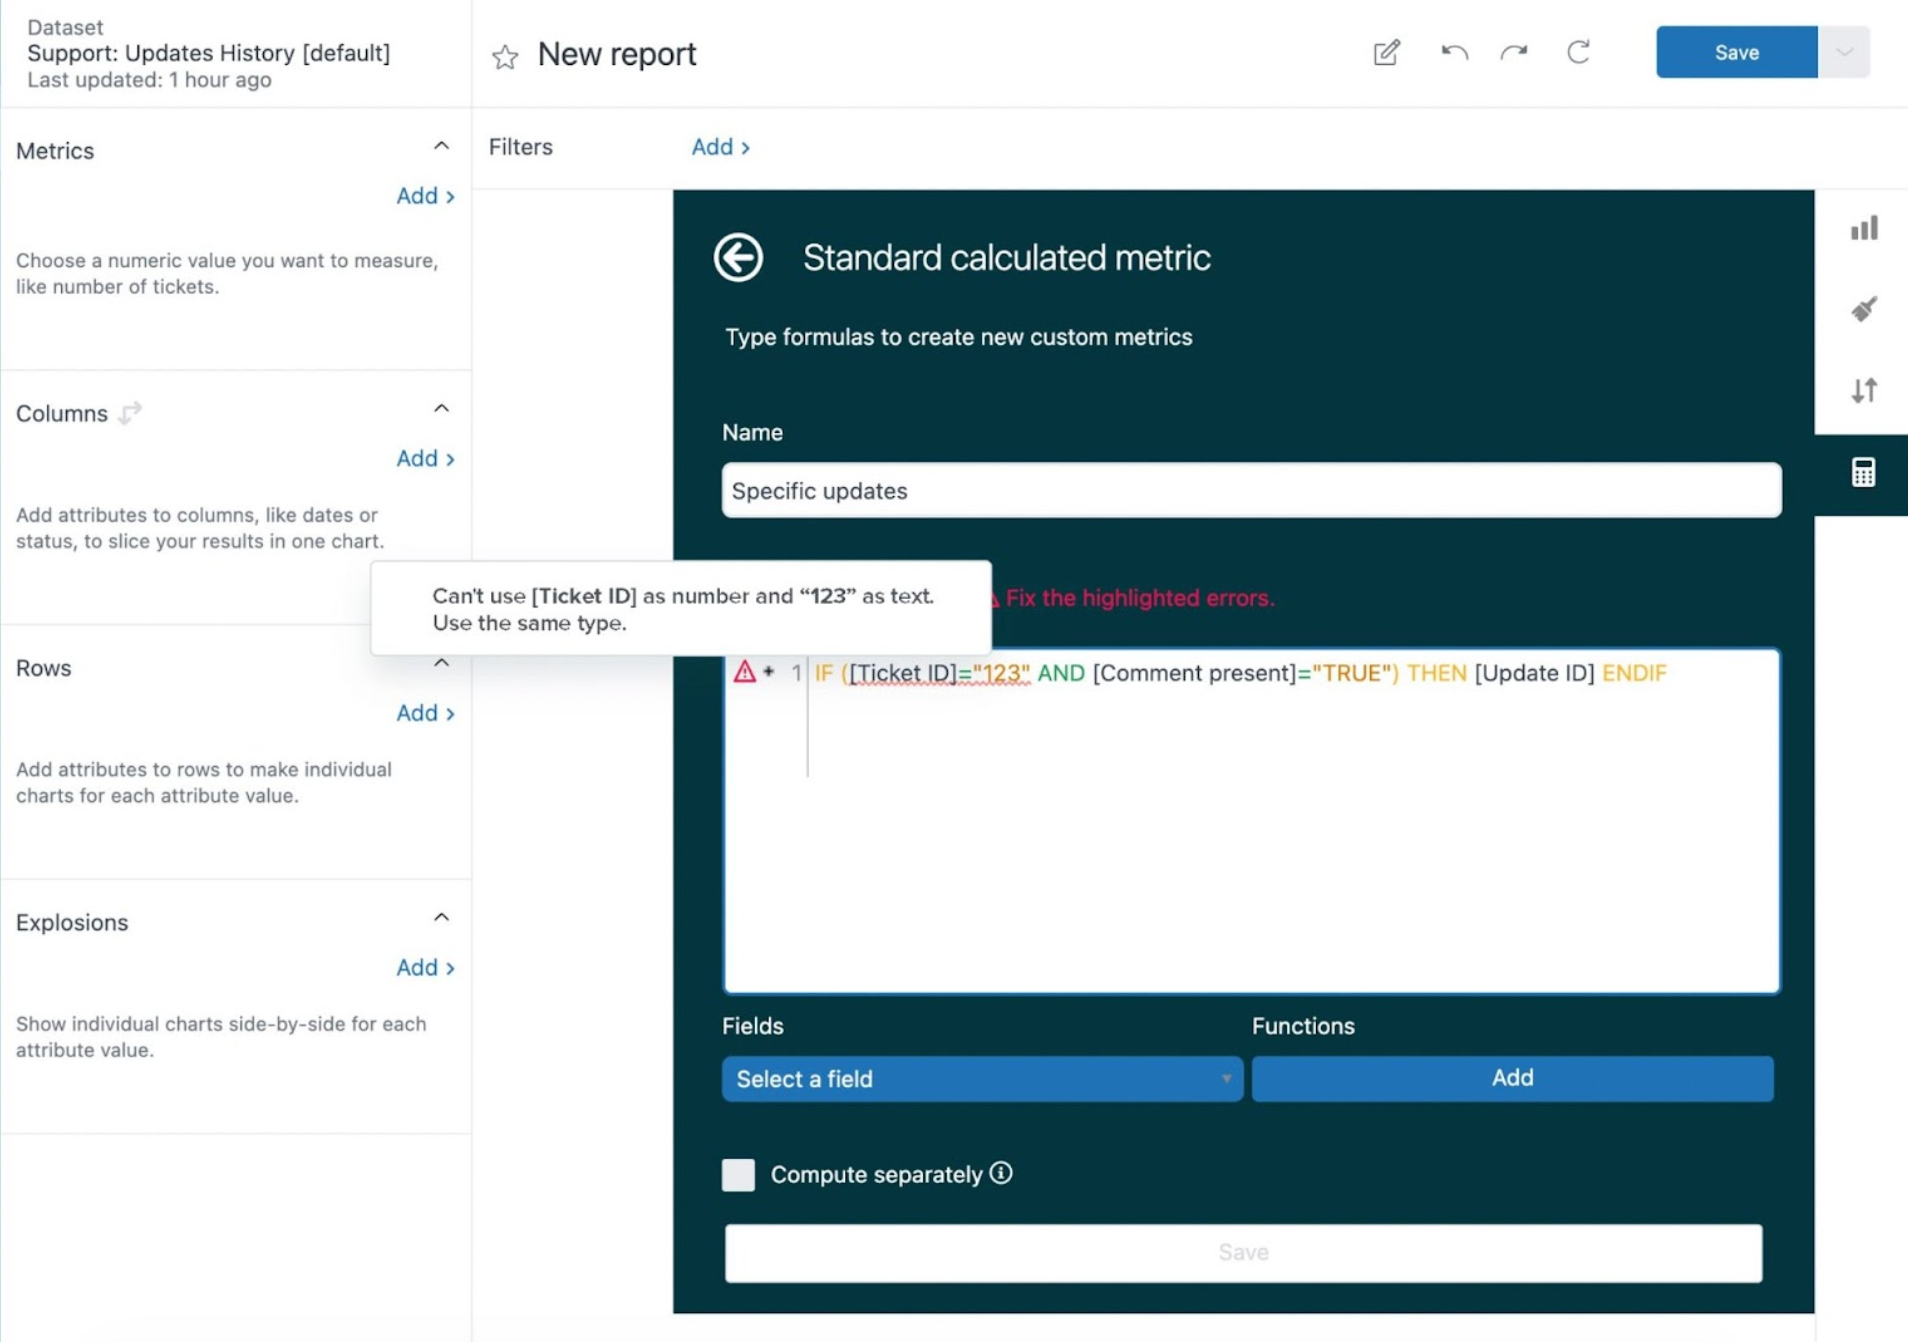This screenshot has height=1342, width=1908.
Task: Select the calculations calculator icon
Action: click(x=1863, y=473)
